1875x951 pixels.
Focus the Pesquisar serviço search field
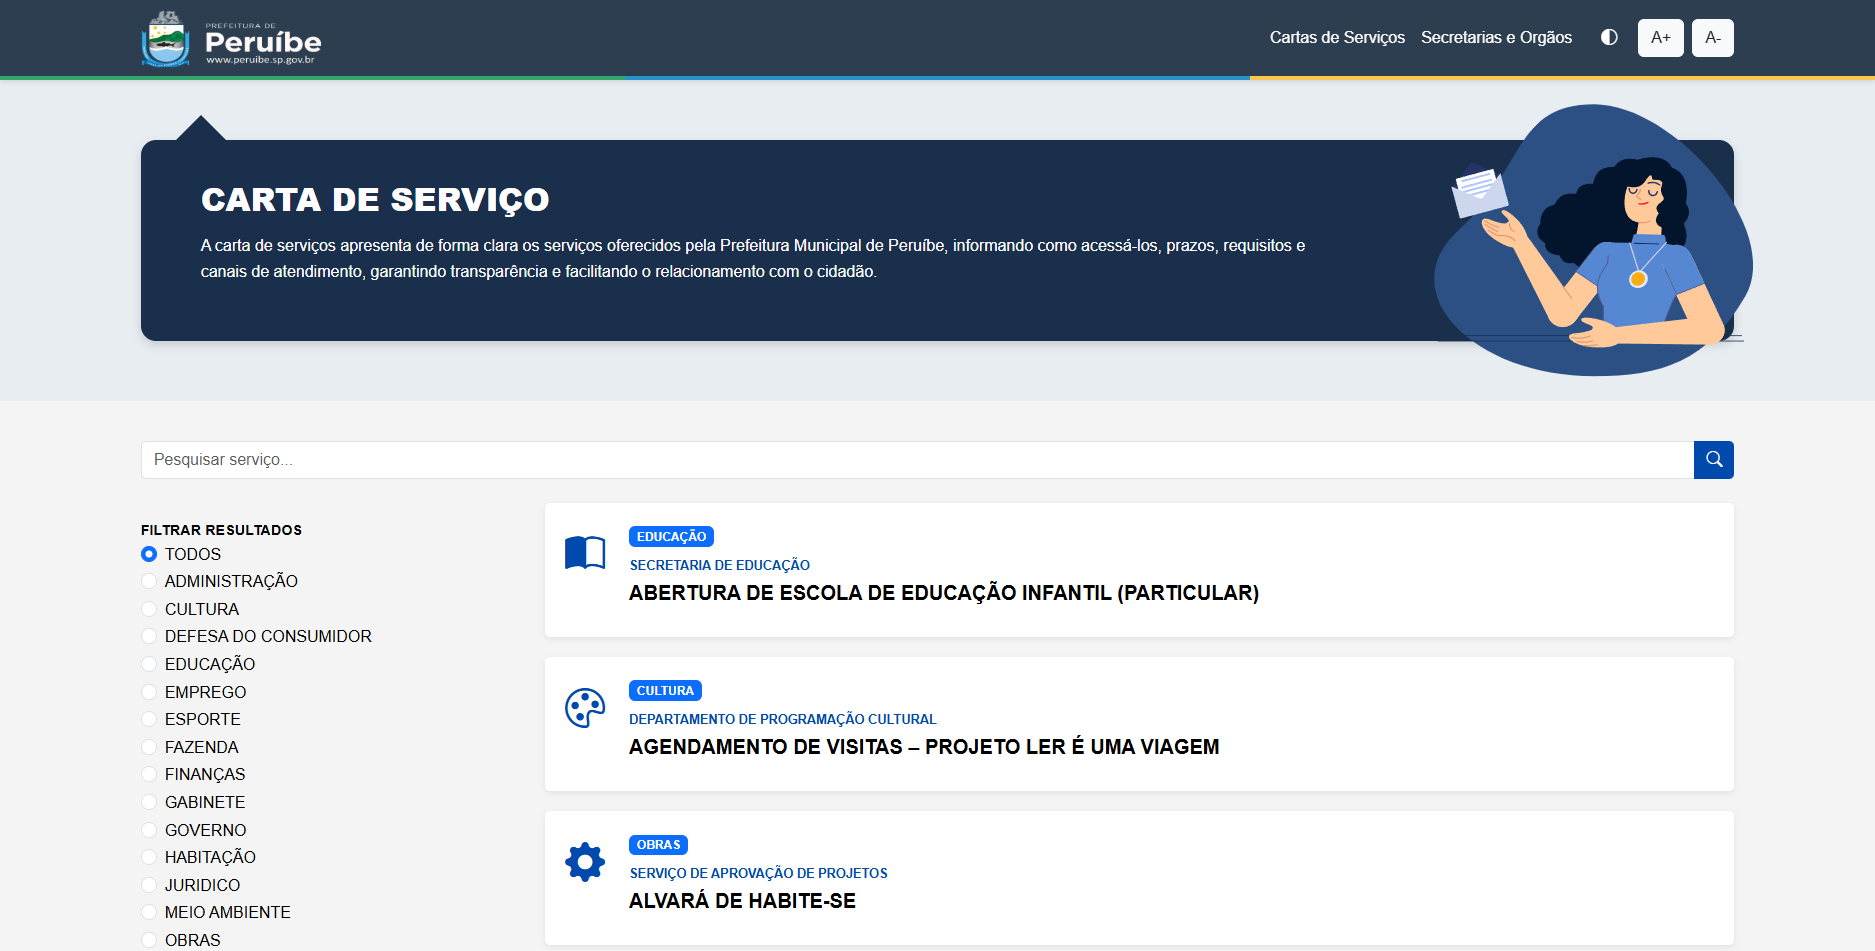(x=917, y=460)
